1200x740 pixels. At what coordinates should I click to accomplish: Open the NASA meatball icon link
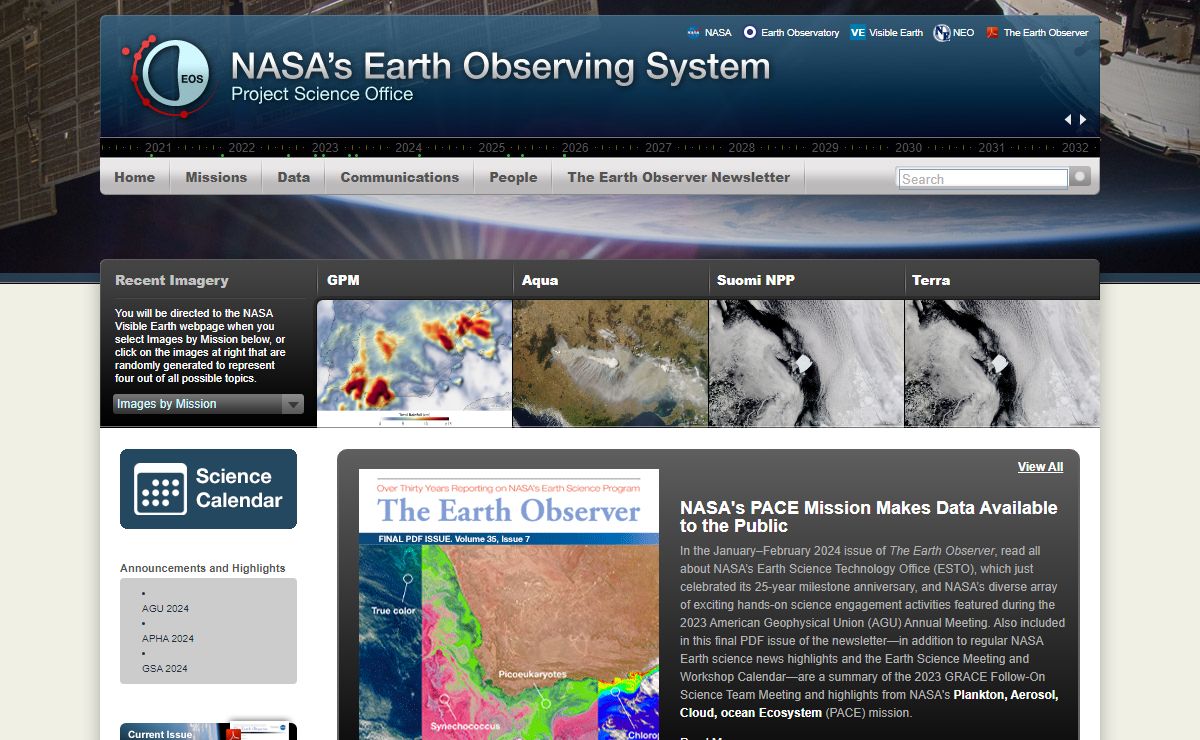(x=693, y=33)
